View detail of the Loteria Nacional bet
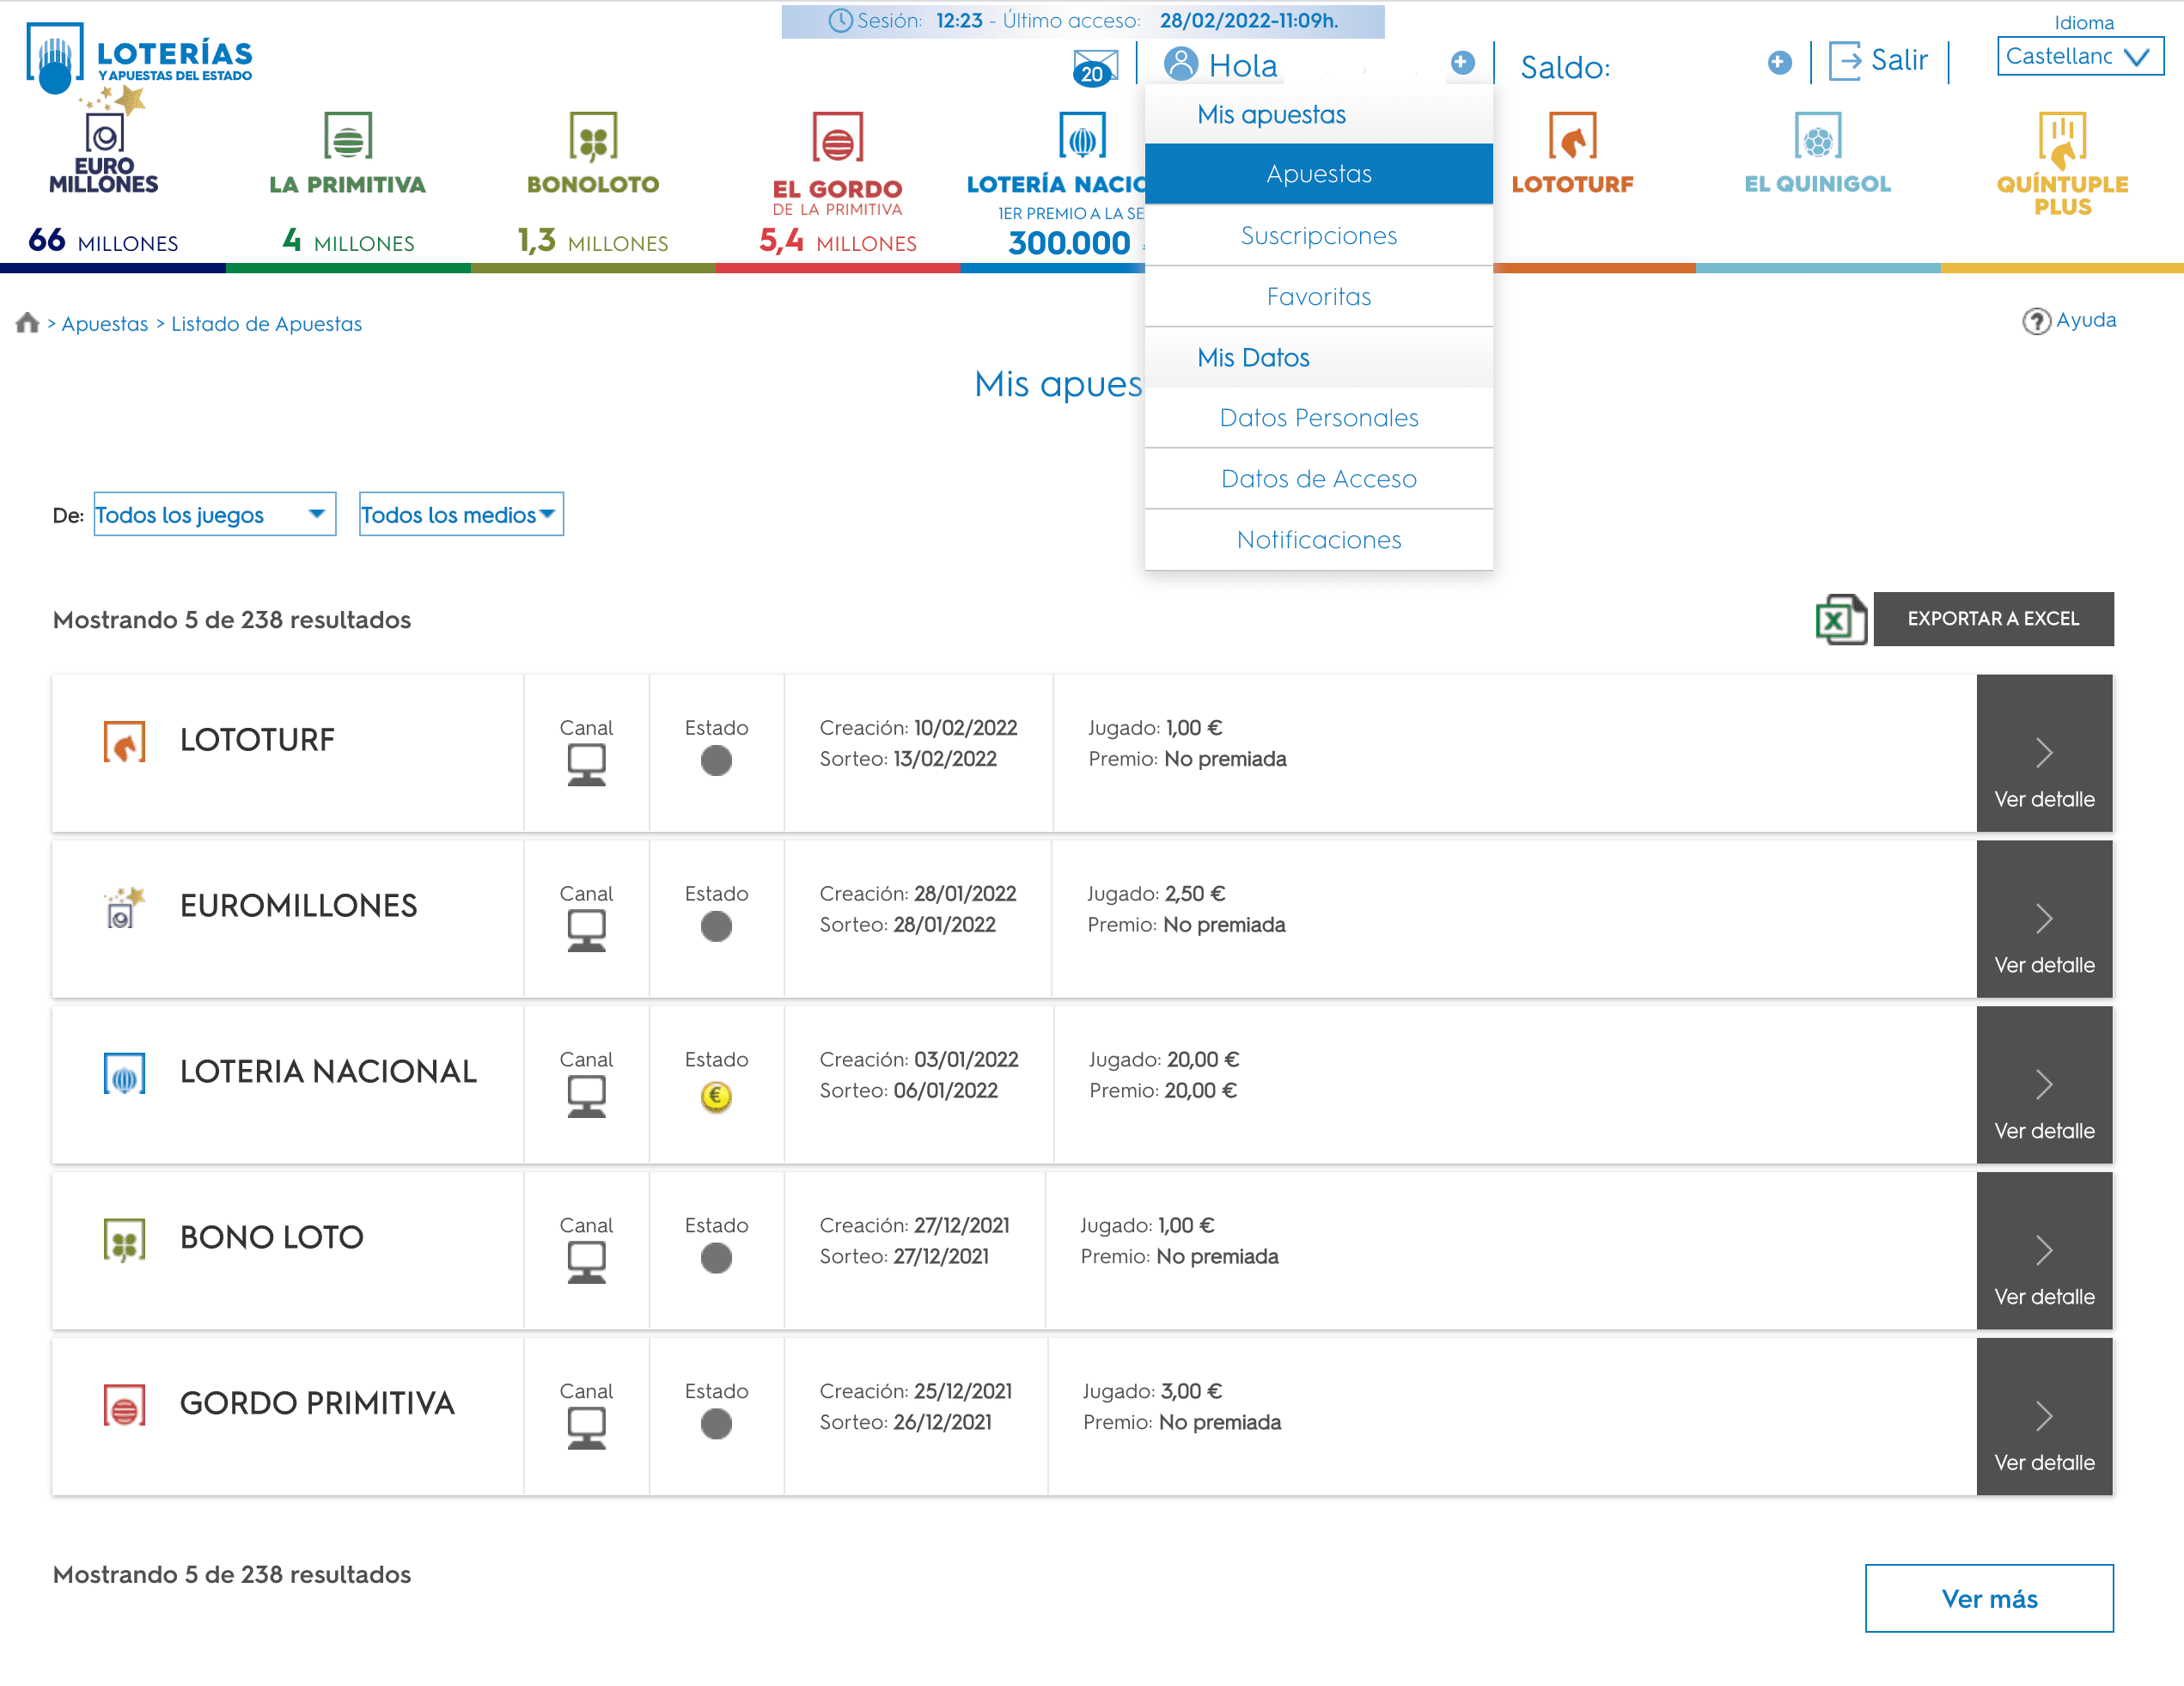This screenshot has height=1686, width=2184. pyautogui.click(x=2044, y=1085)
